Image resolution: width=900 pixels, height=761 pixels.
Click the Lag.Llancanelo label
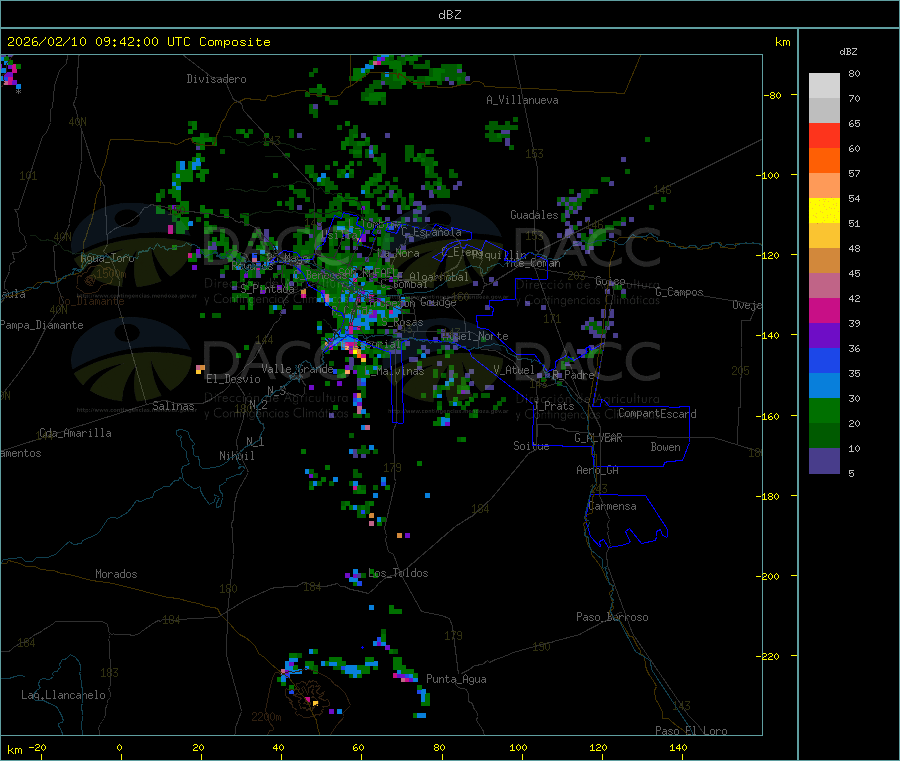point(64,695)
